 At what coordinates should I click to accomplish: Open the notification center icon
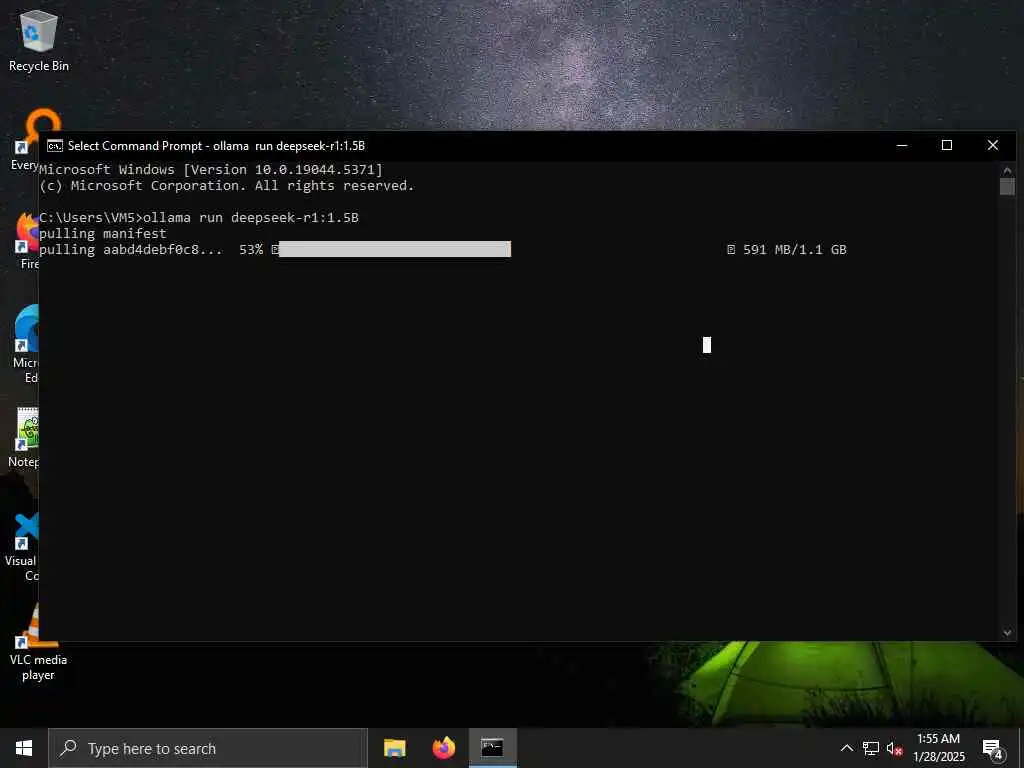point(992,749)
